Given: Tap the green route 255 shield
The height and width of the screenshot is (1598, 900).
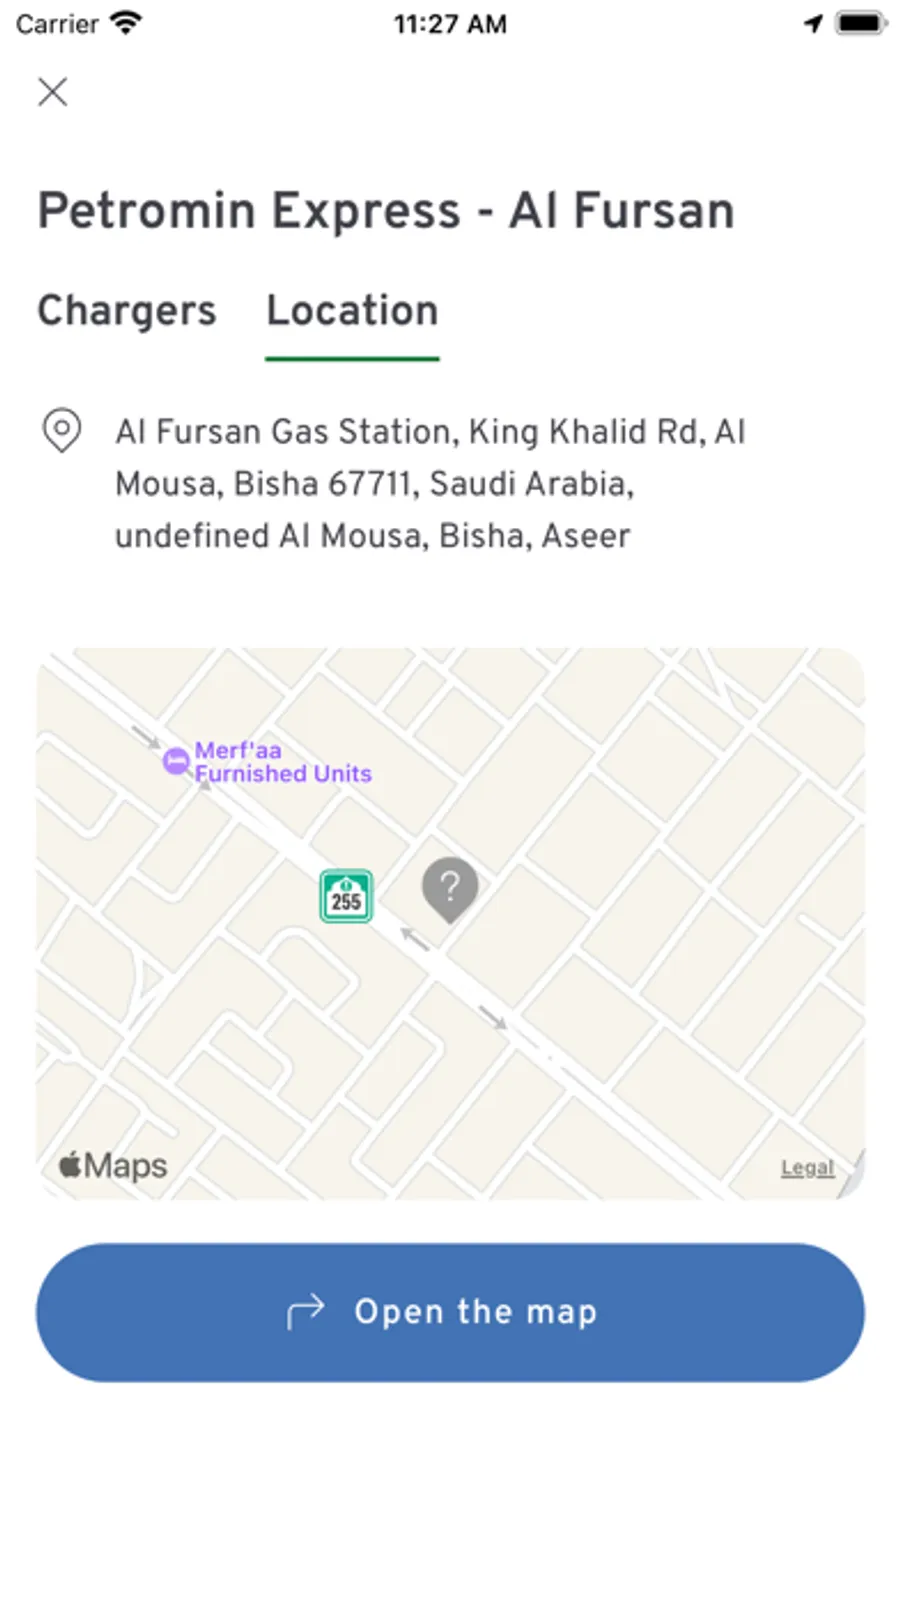Looking at the screenshot, I should pyautogui.click(x=346, y=896).
